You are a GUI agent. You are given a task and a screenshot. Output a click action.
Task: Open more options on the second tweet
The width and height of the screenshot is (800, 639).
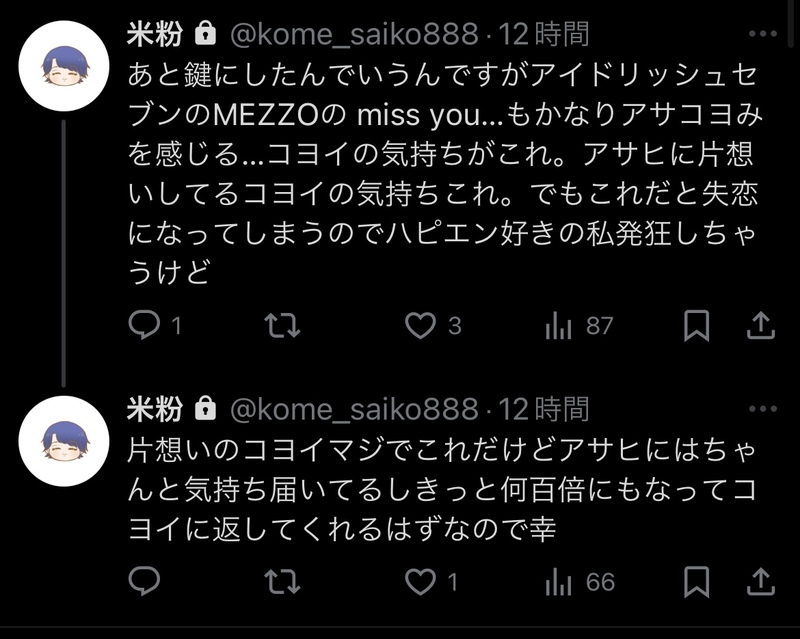point(762,410)
